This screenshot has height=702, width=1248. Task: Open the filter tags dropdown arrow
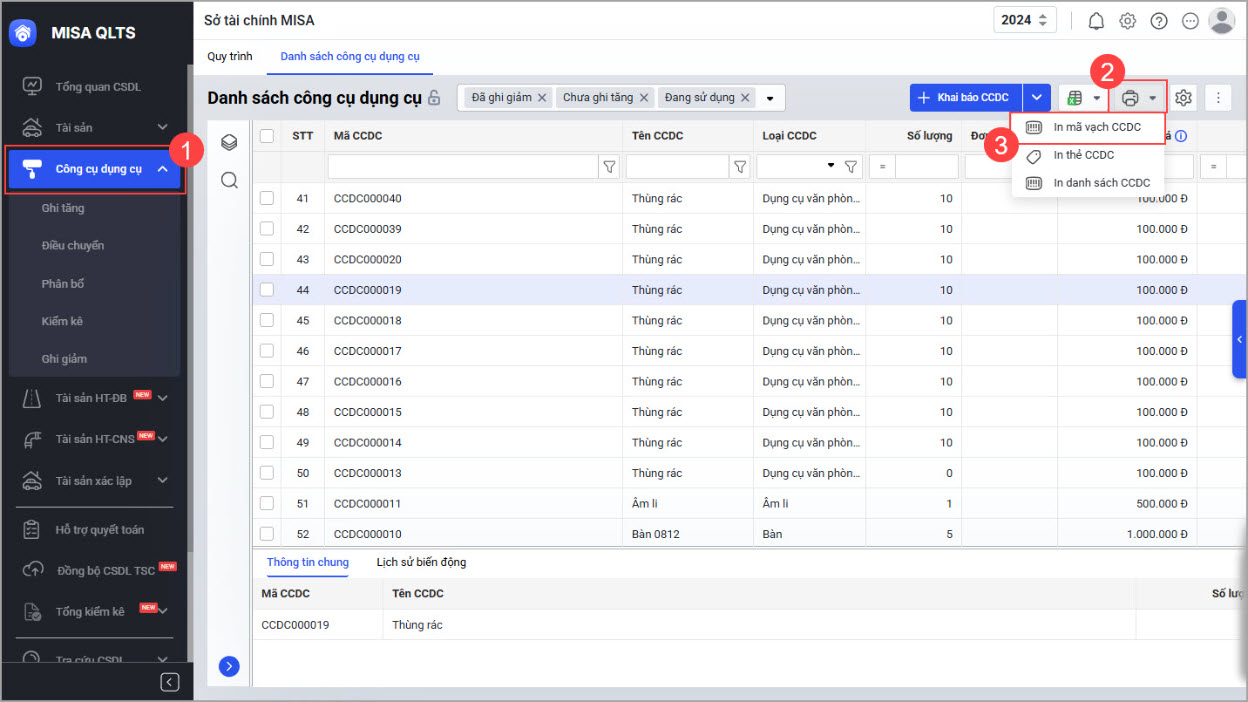770,98
